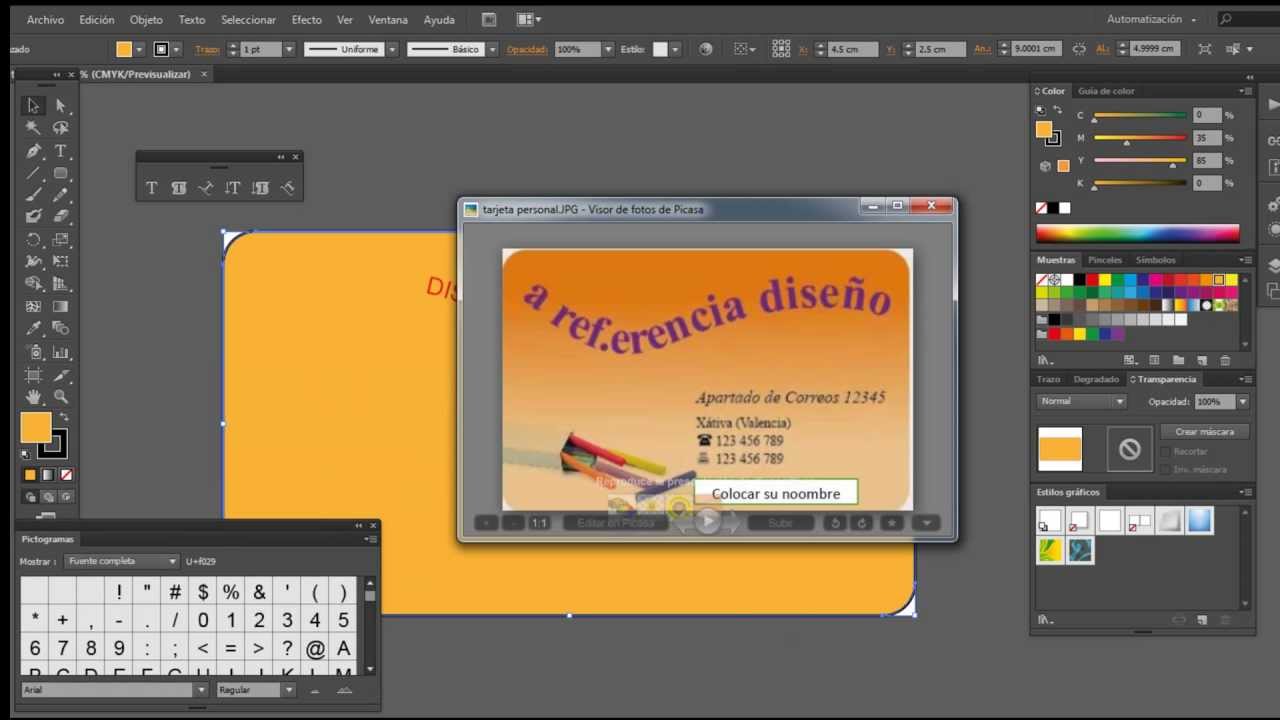Select Draw Inside drawing mode
This screenshot has width=1280, height=720.
[x=66, y=496]
